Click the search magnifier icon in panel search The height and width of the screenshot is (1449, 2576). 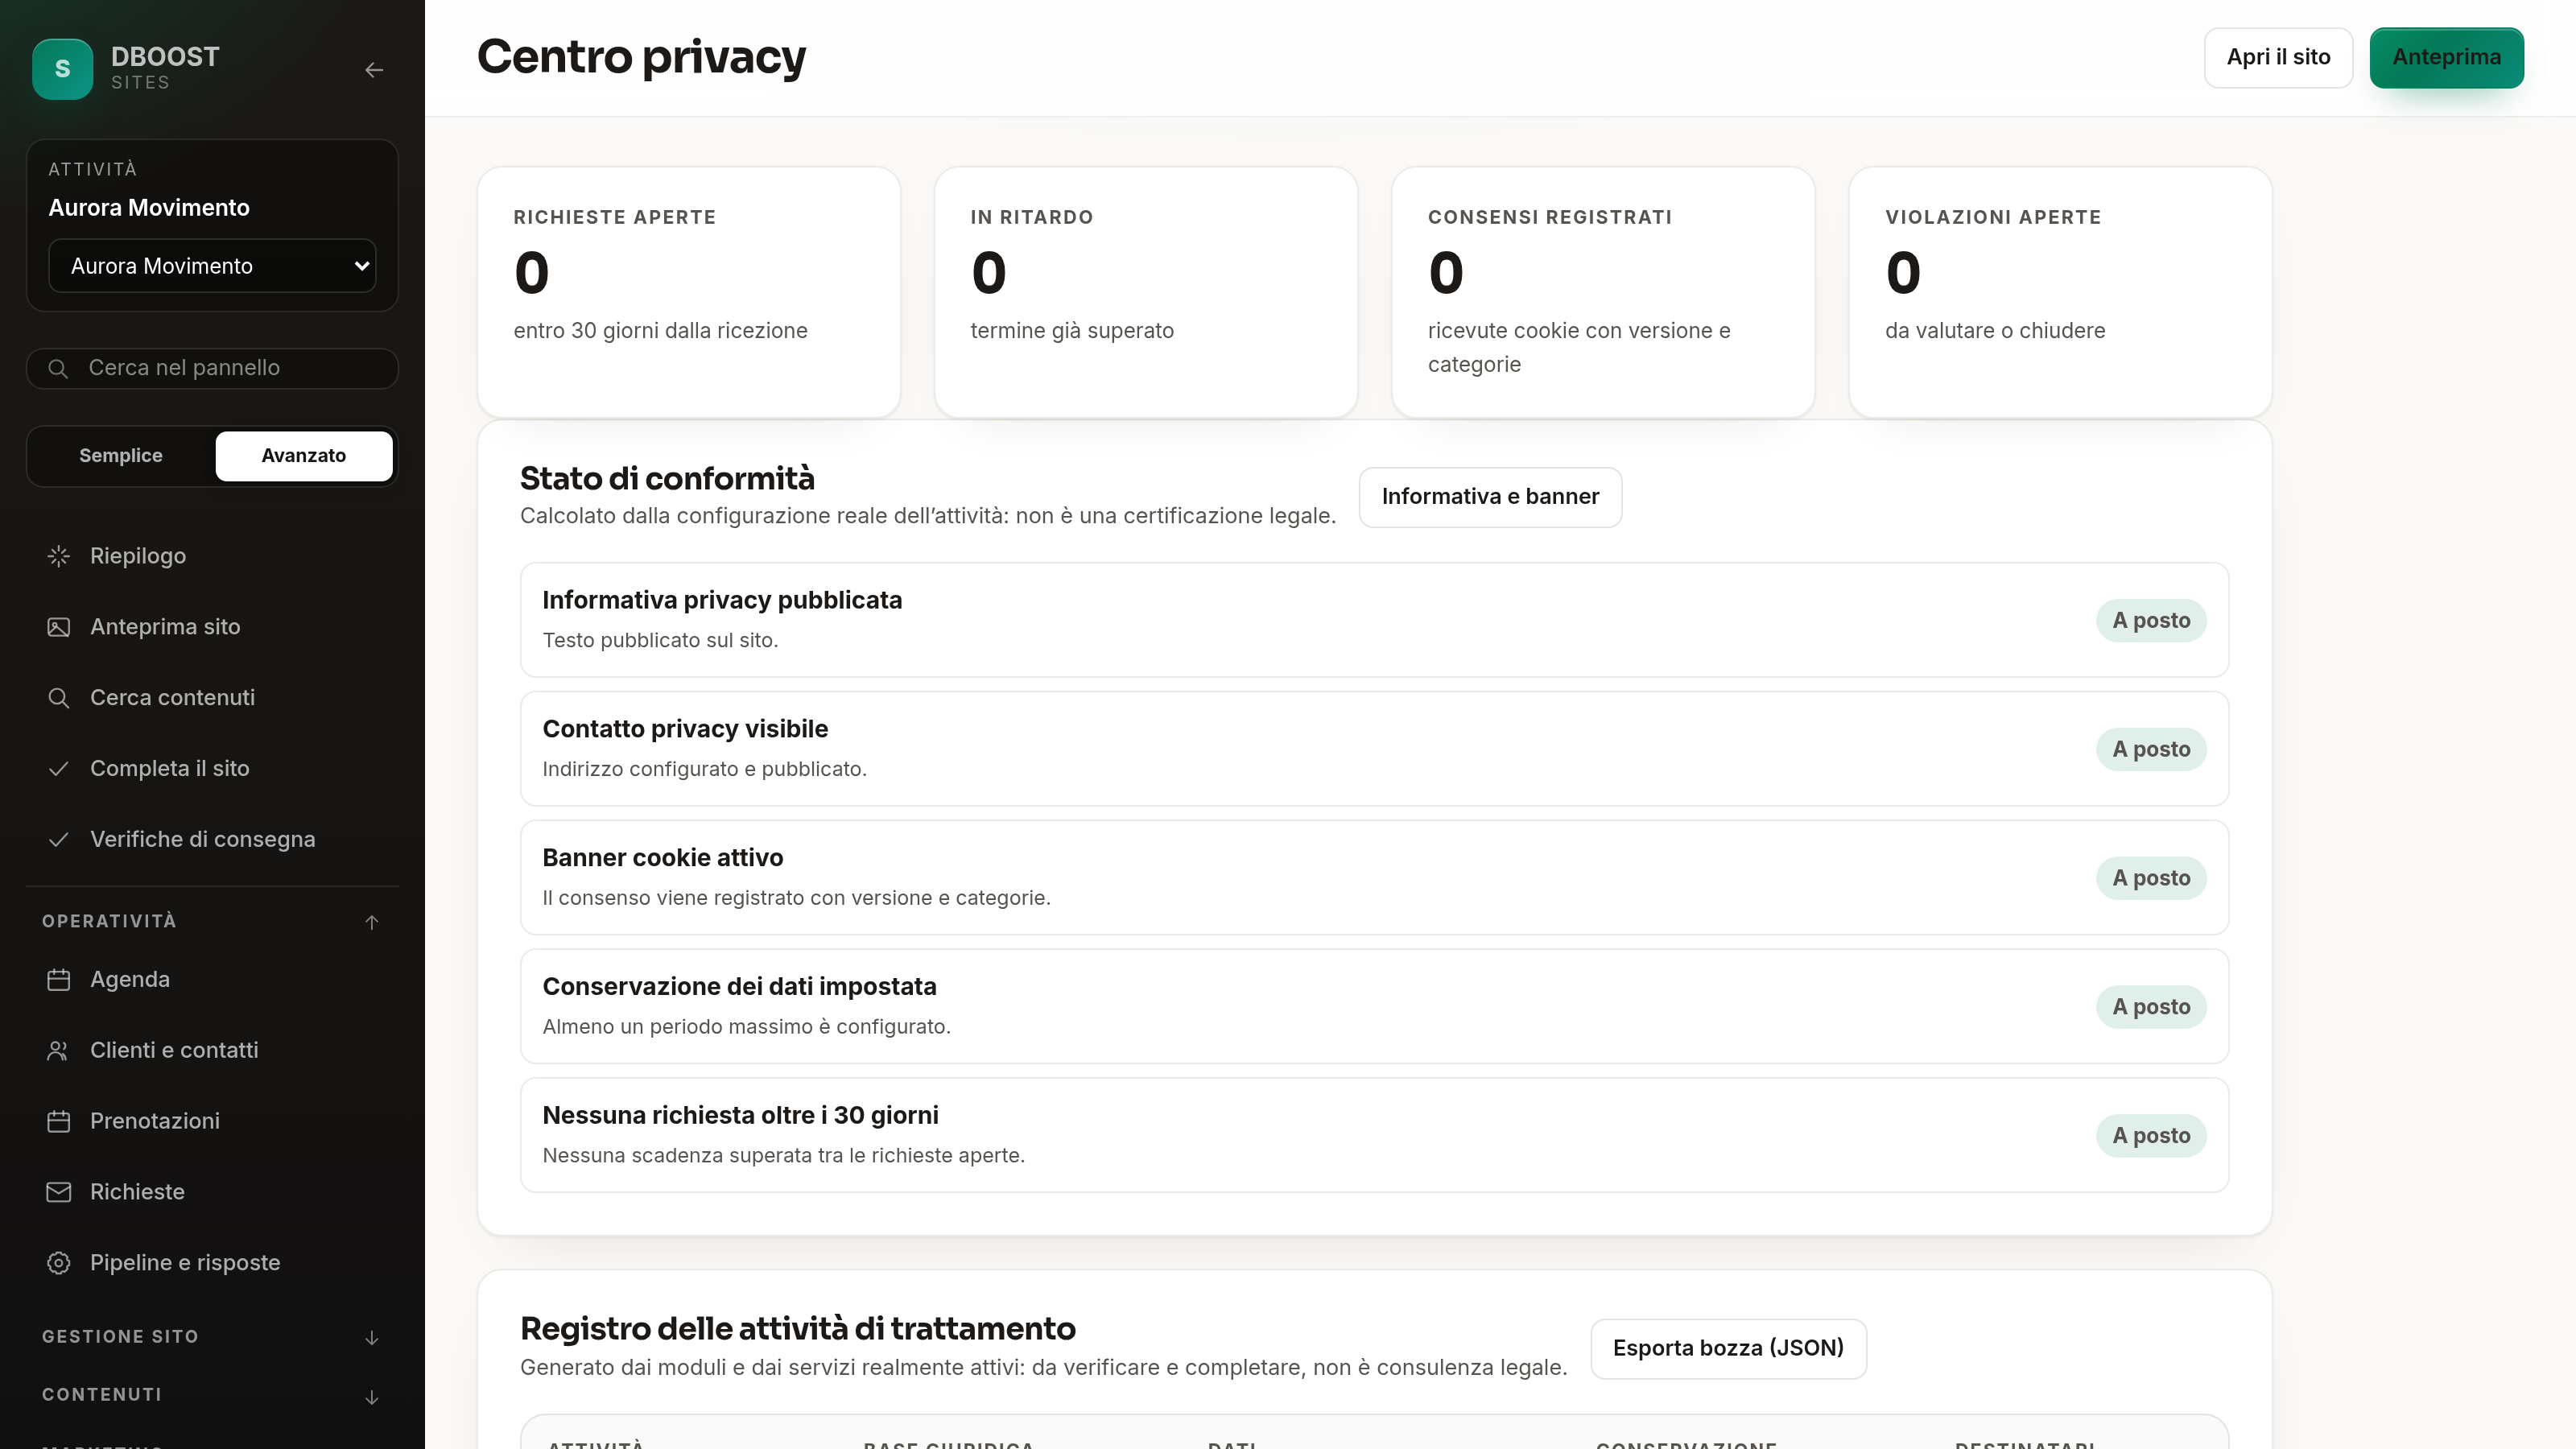58,368
